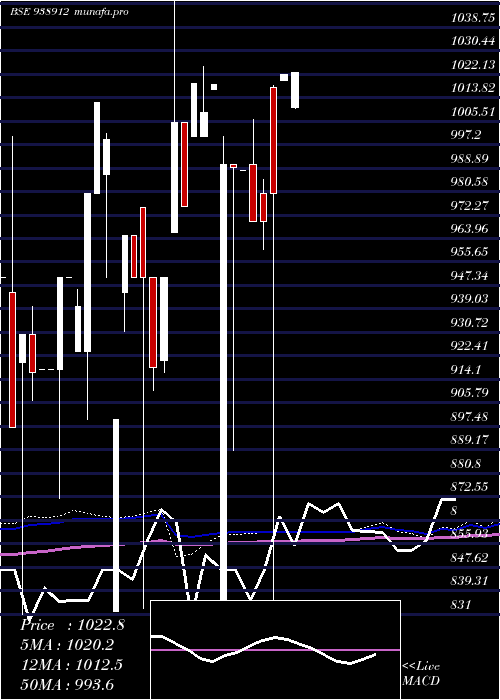Viewport: 500px width, 700px height.
Task: Click the '50MA : 993.6' readout
Action: (x=67, y=684)
